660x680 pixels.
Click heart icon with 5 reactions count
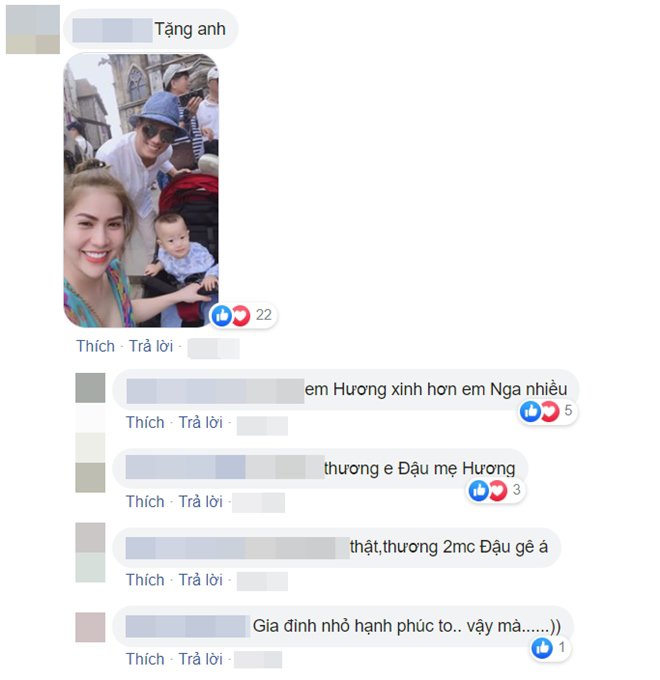click(x=549, y=411)
